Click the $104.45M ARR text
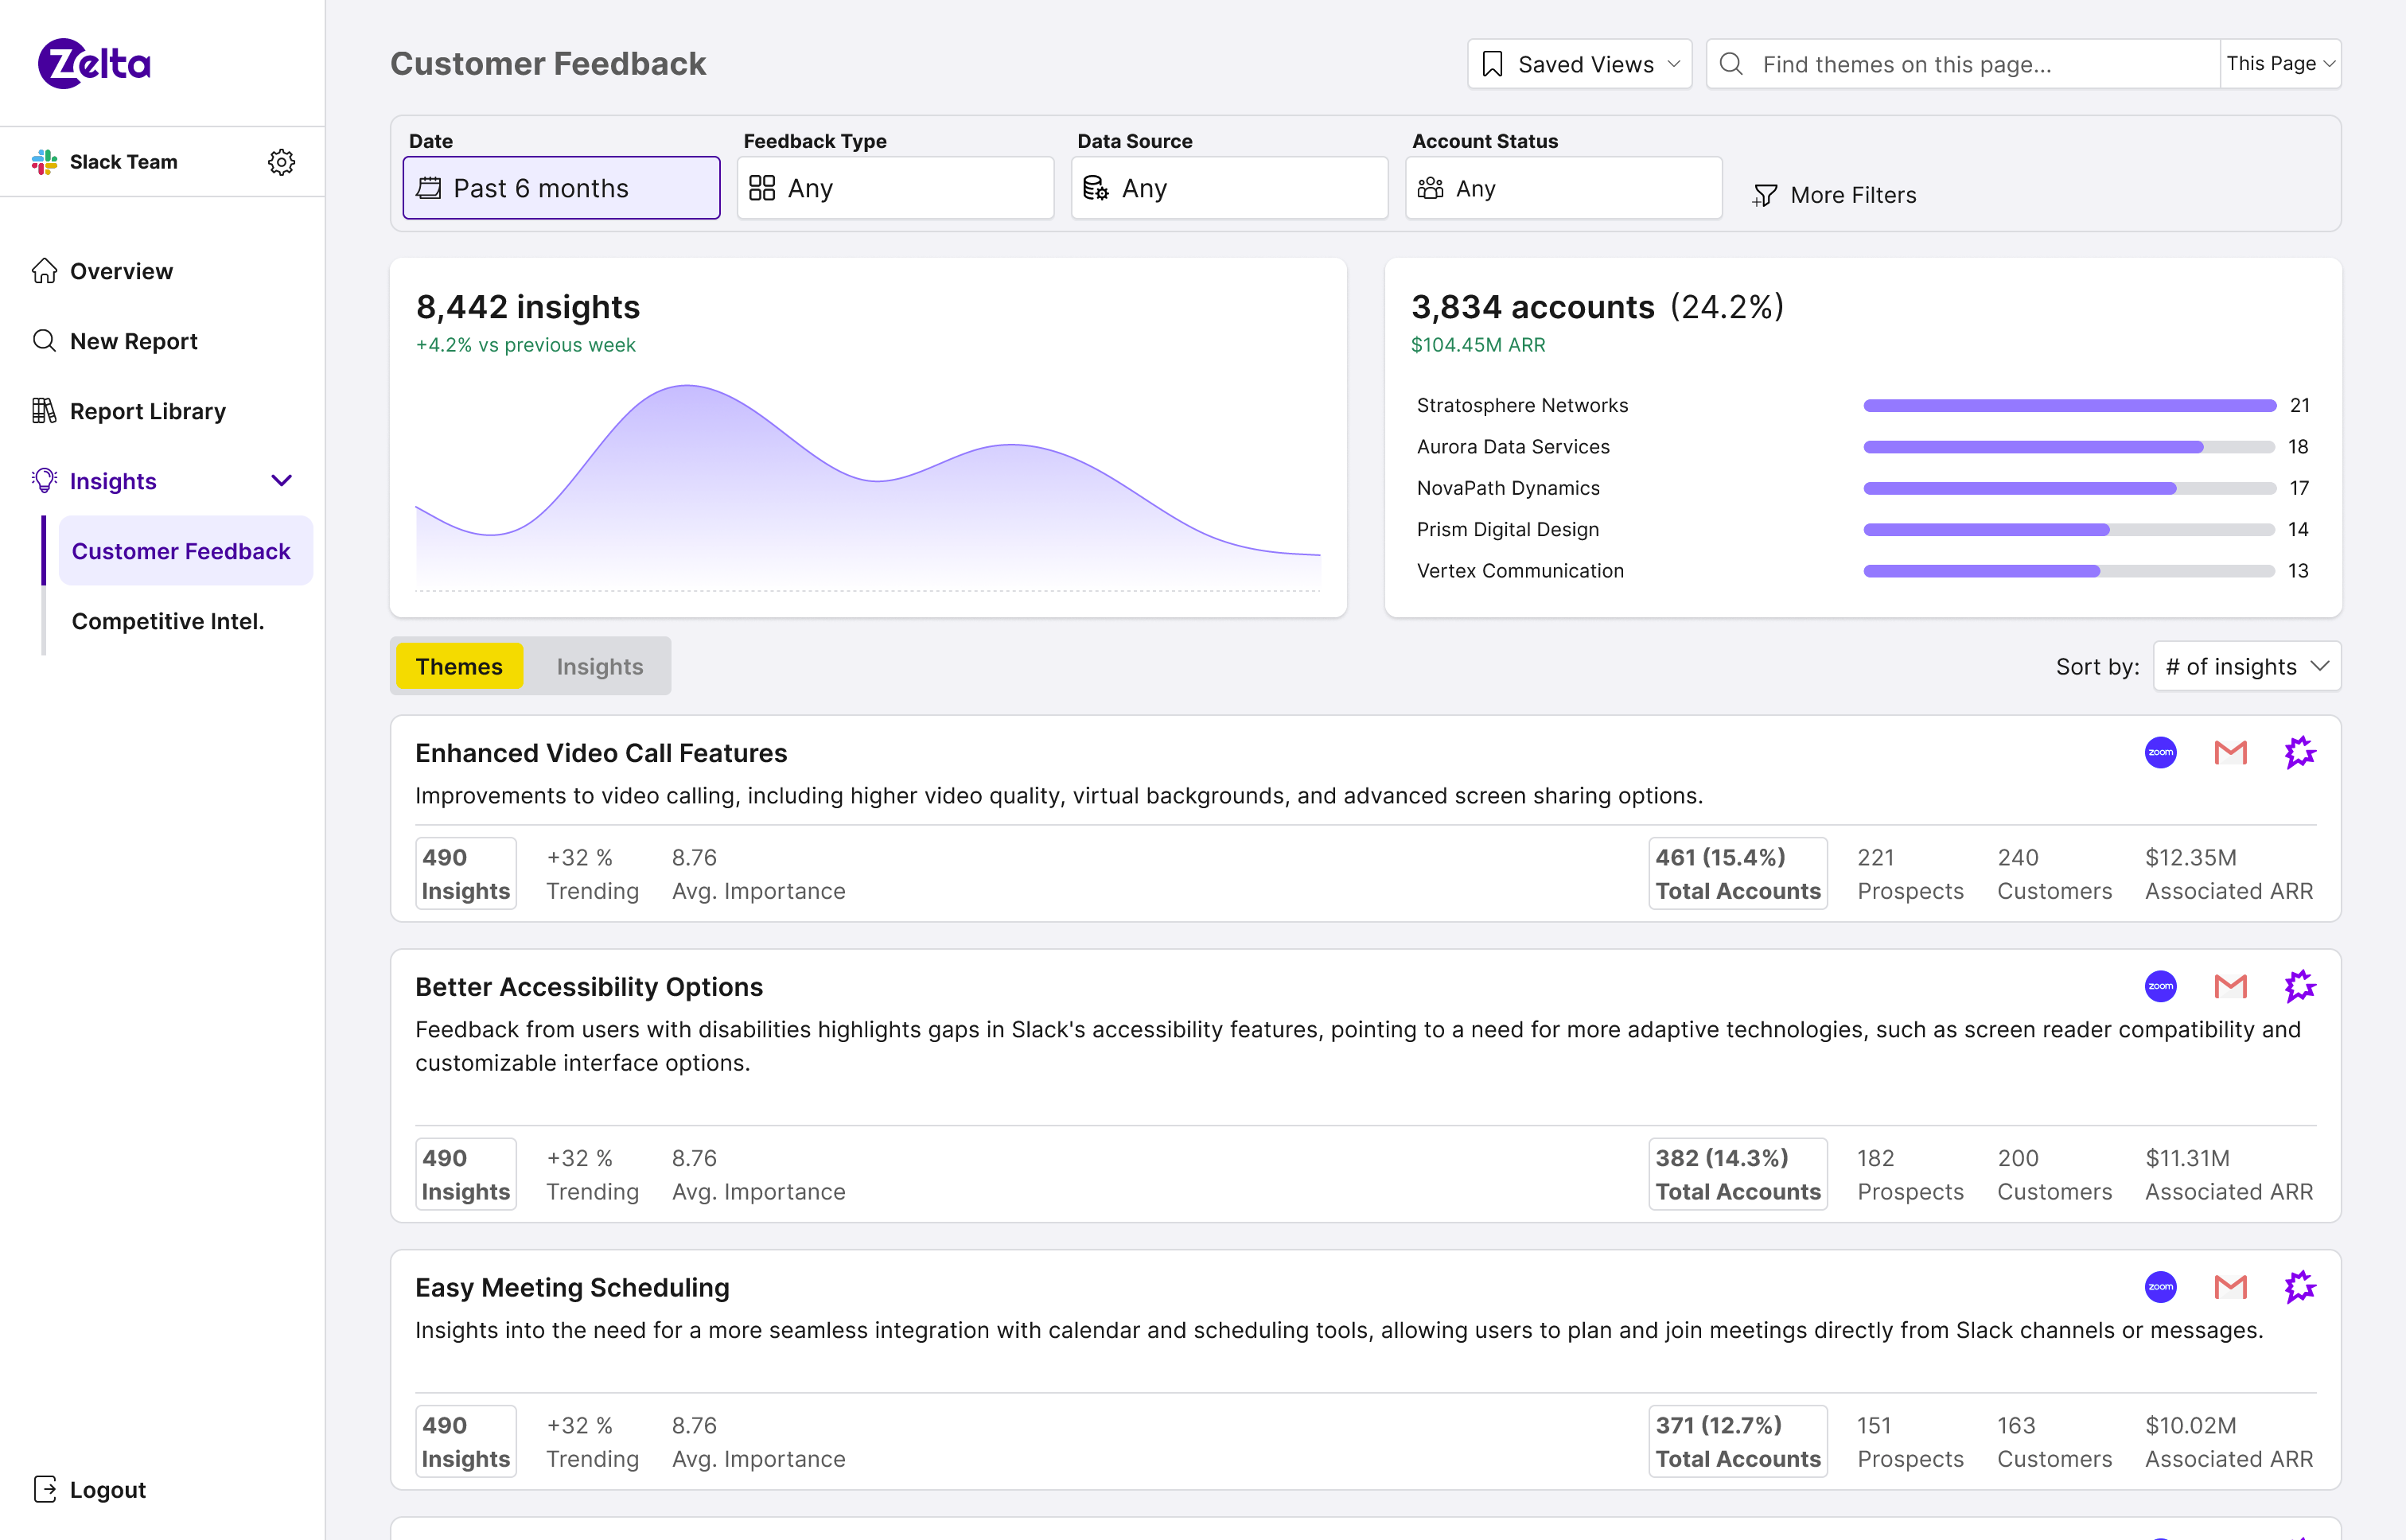 1478,345
